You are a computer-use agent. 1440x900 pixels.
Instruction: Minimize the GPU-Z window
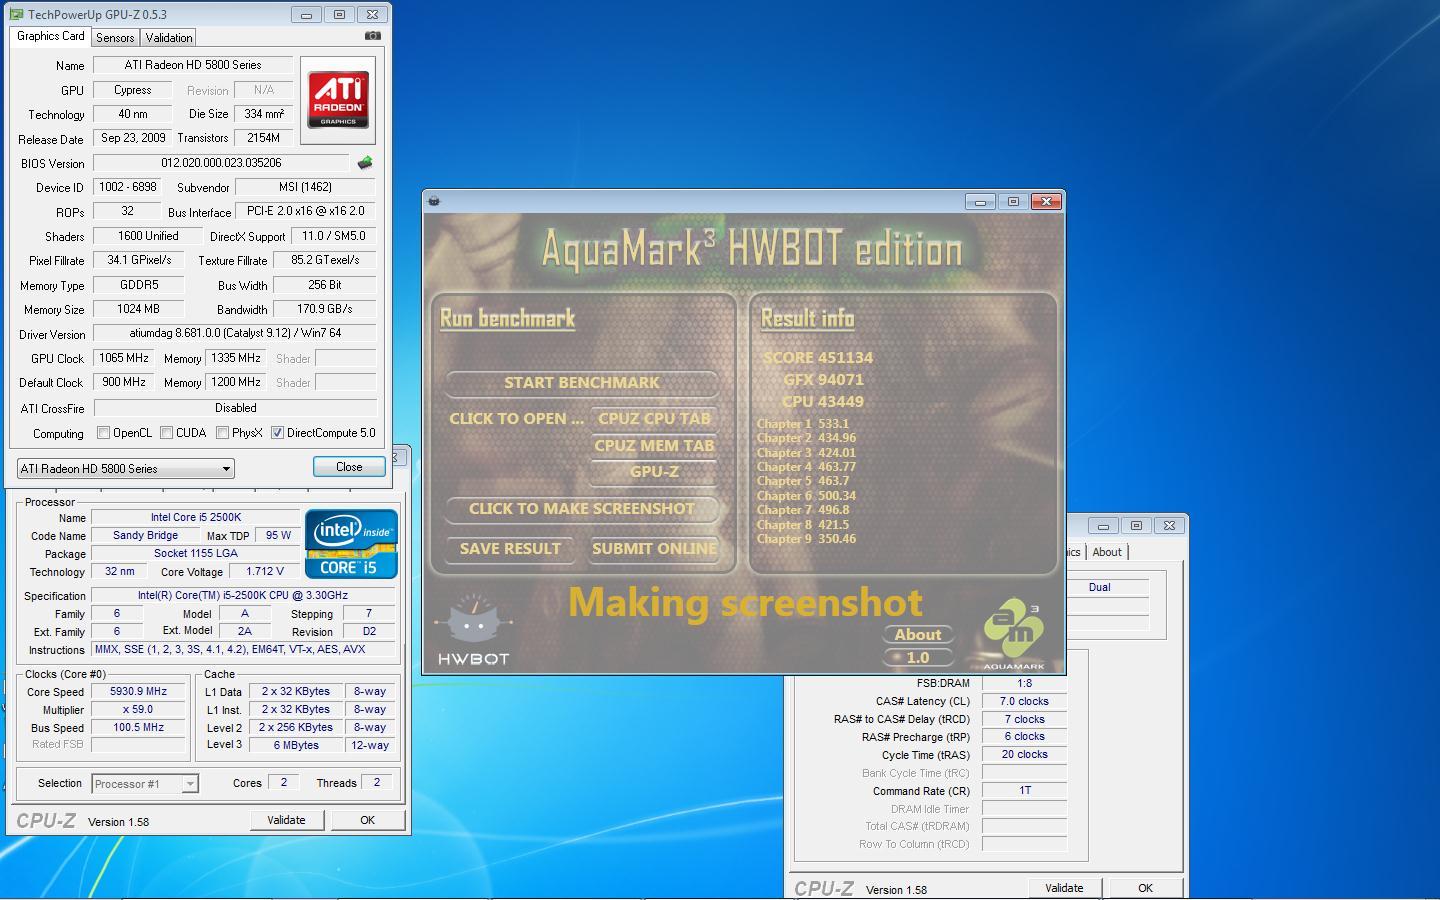point(306,15)
